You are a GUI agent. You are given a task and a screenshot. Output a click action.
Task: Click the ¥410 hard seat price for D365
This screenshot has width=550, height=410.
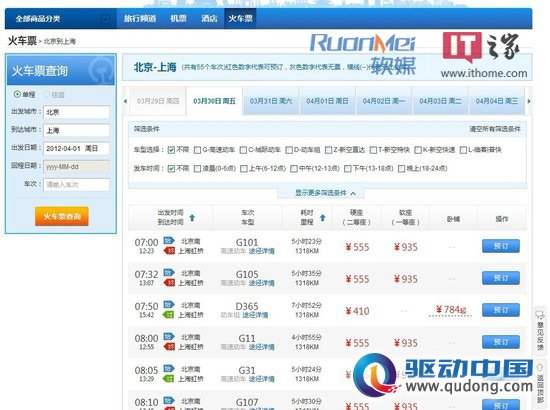click(x=357, y=311)
